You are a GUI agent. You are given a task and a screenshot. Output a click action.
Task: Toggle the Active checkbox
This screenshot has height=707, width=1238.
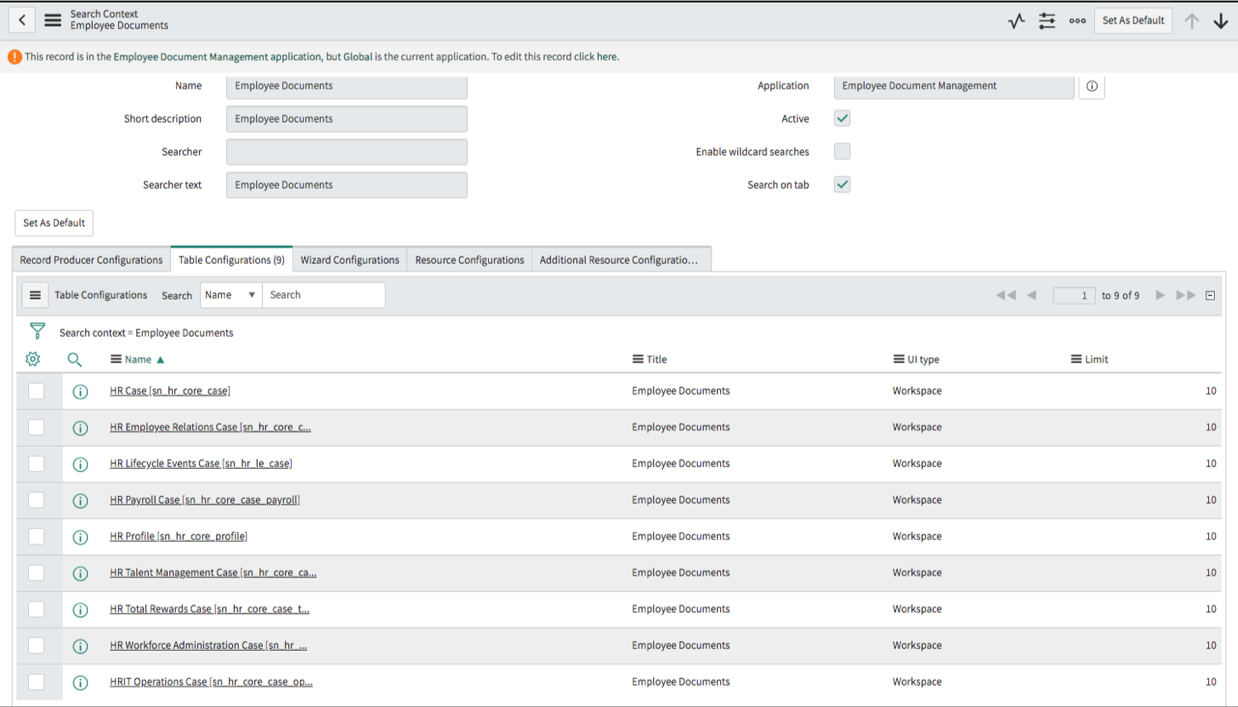[842, 118]
